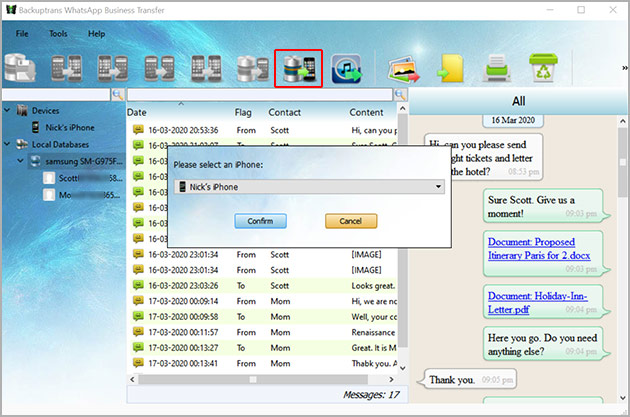Open the Holiday-Inn-Letter.pdf document link
Screen dimensions: 630x417
pyautogui.click(x=538, y=302)
